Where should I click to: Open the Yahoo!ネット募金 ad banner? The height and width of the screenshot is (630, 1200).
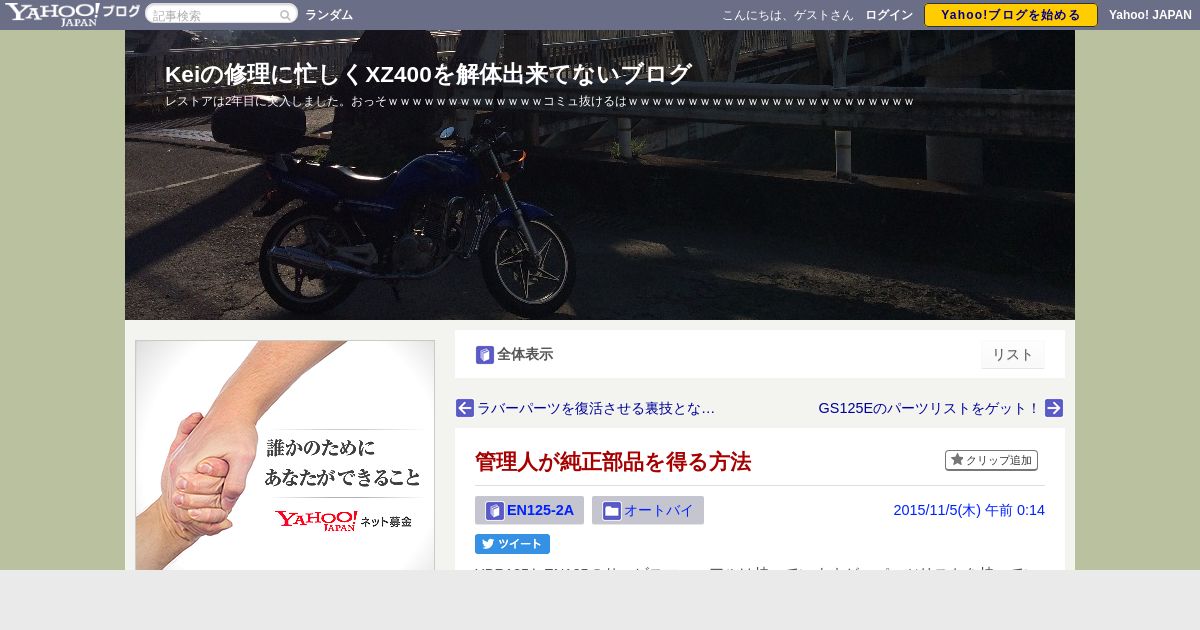(x=285, y=455)
